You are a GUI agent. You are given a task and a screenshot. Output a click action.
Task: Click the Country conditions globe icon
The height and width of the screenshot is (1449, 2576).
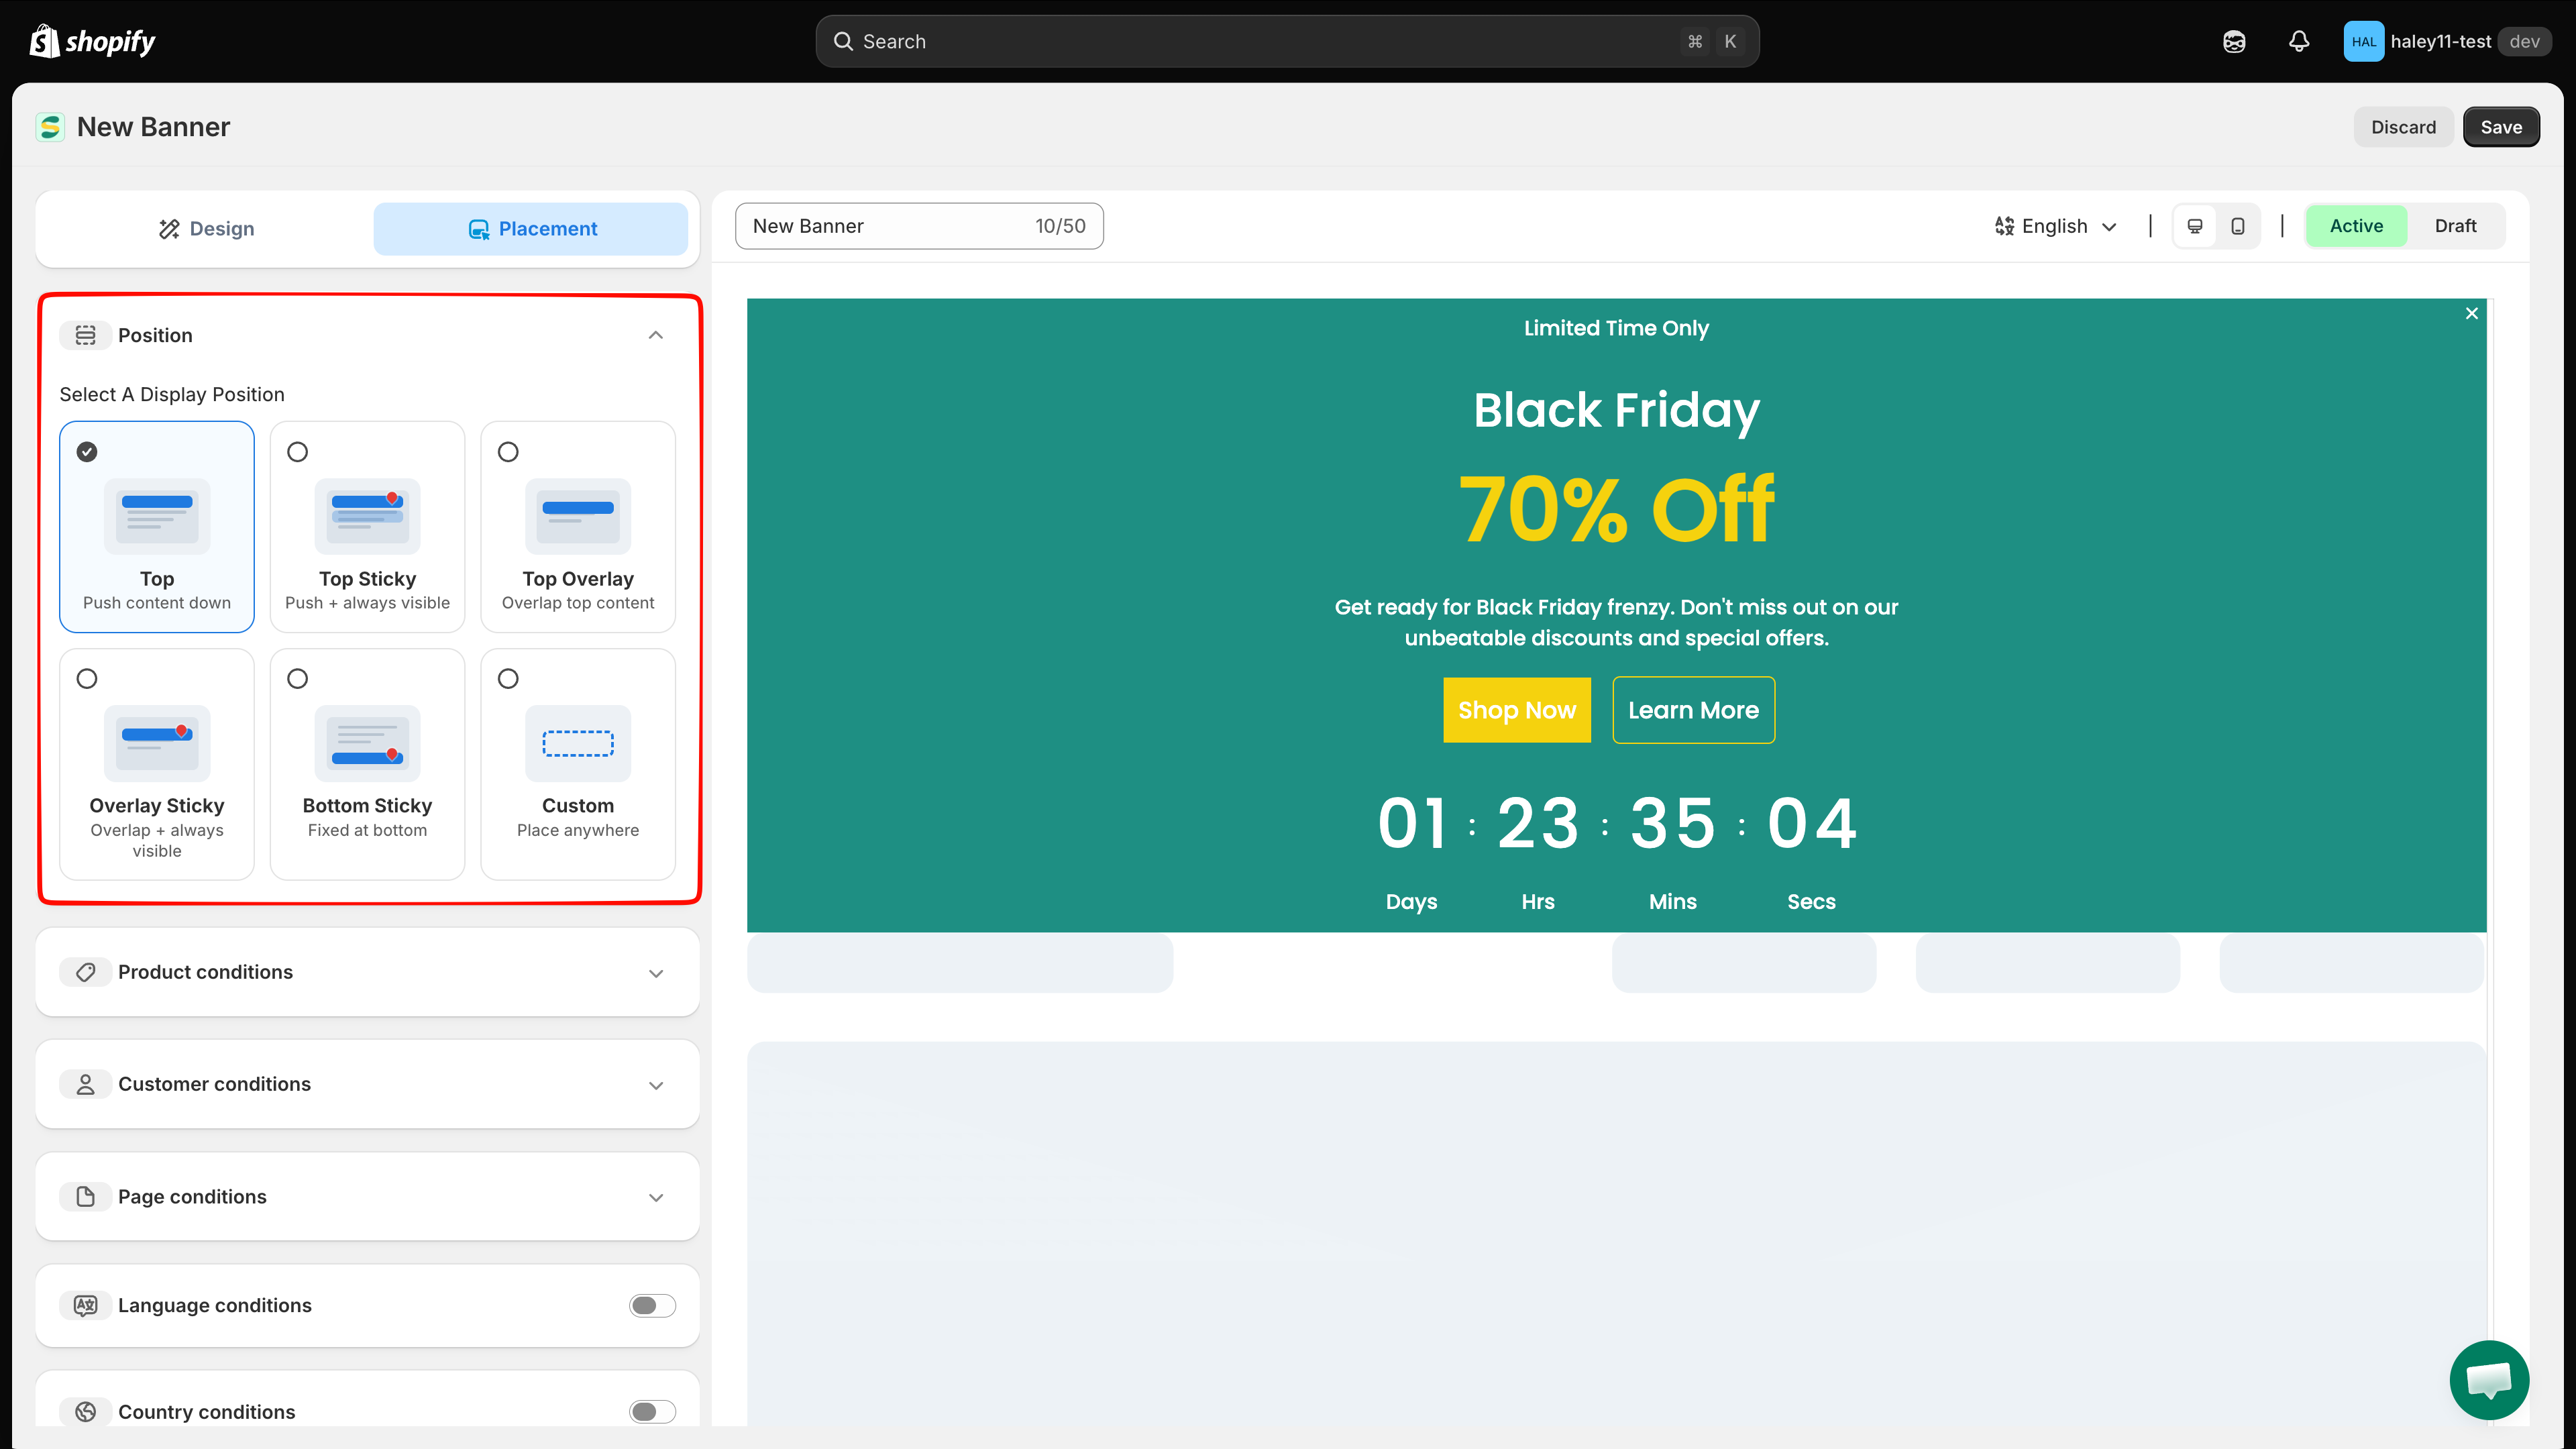point(86,1412)
